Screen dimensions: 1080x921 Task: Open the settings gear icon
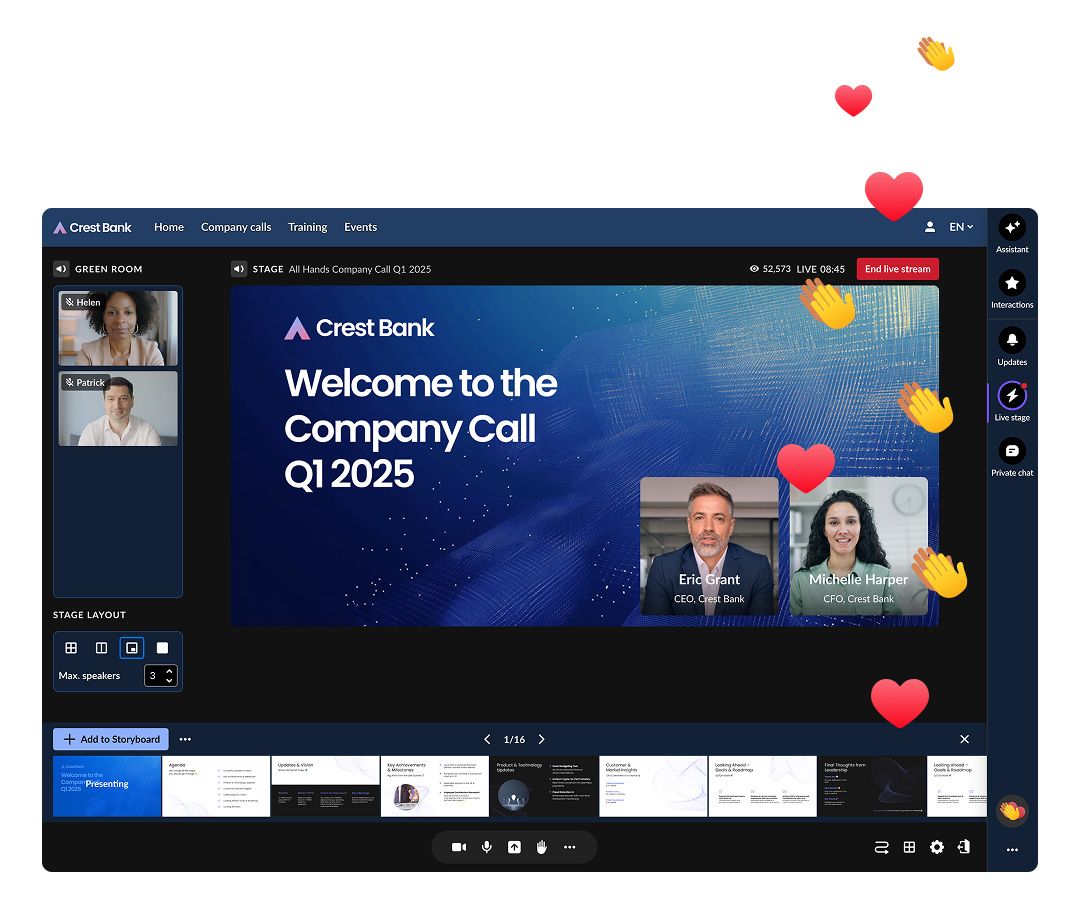pos(936,847)
